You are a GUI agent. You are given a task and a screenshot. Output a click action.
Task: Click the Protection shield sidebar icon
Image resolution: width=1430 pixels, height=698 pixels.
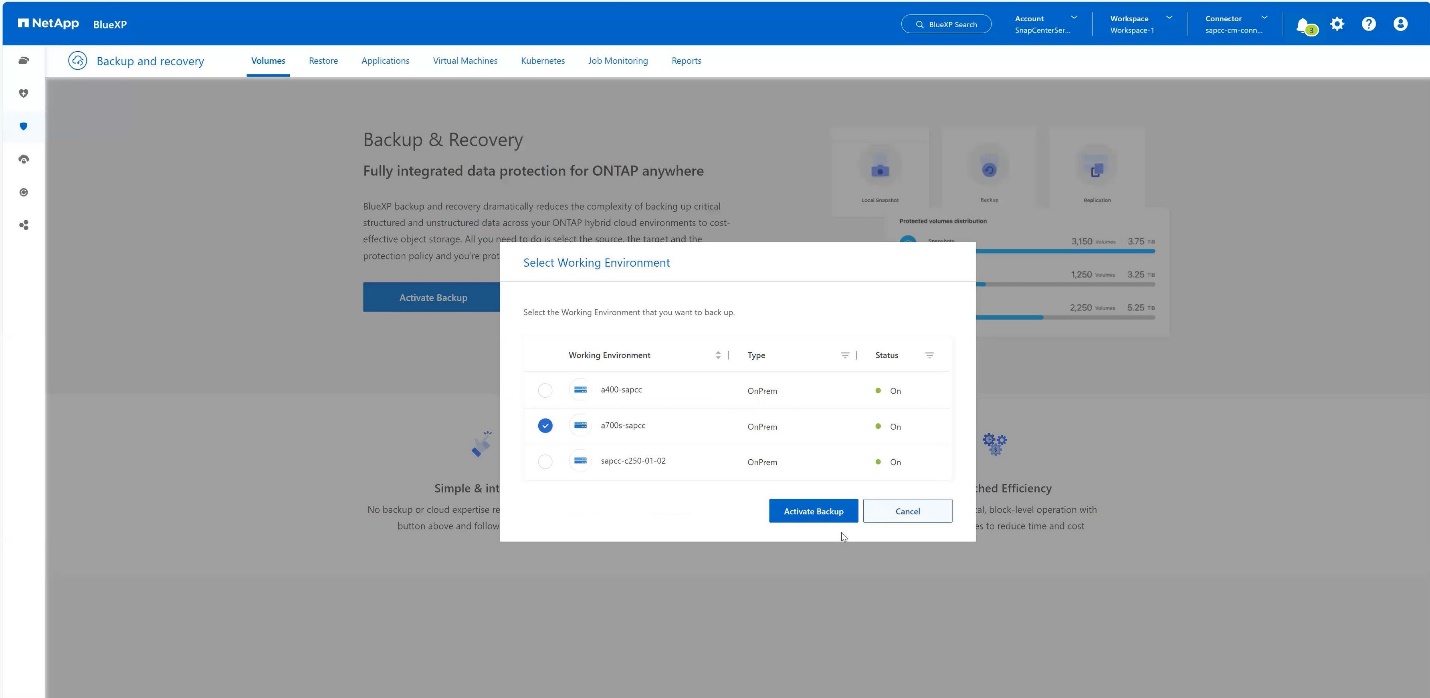point(23,127)
